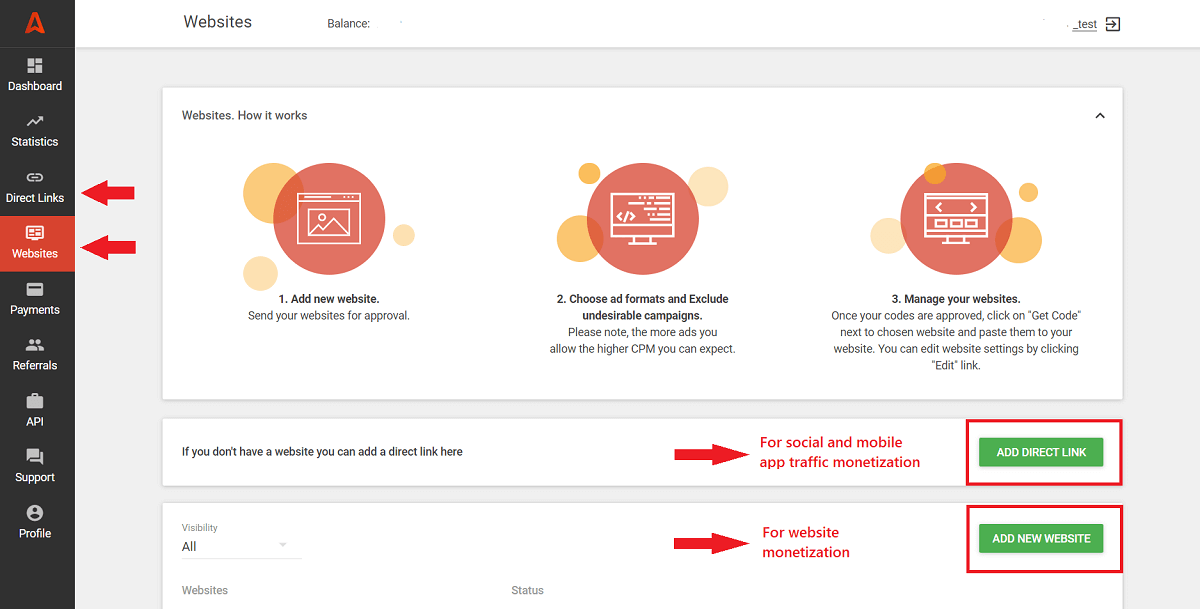Click the _test username link

pos(1085,25)
